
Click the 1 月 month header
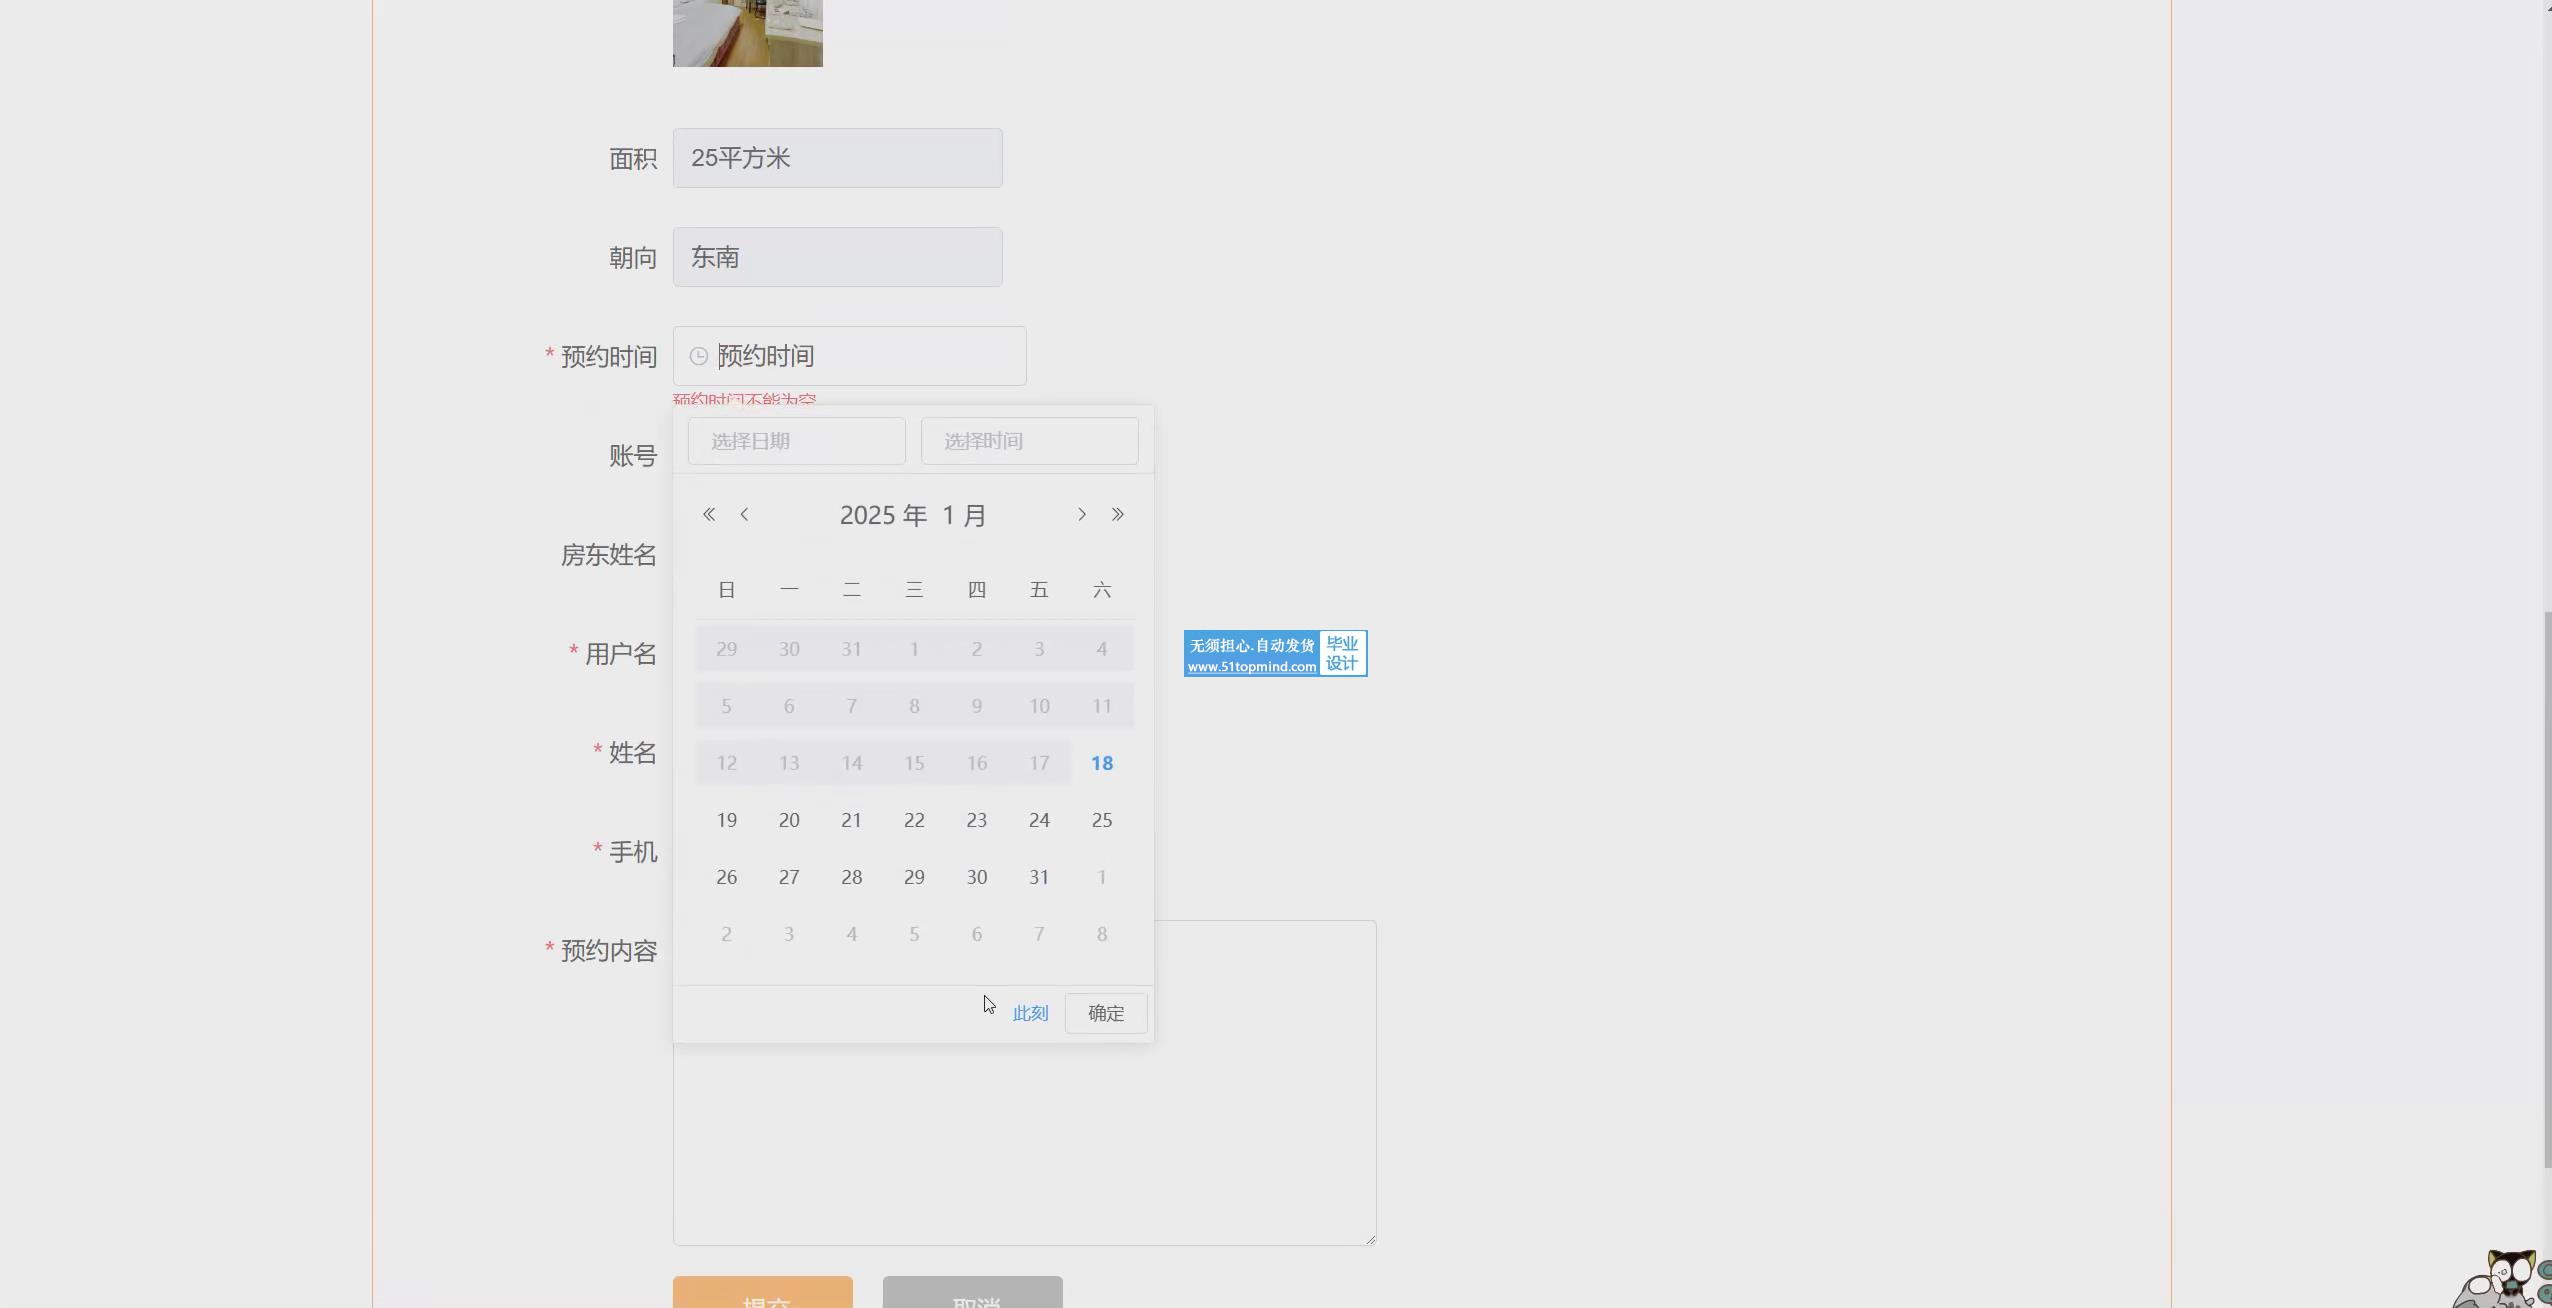964,515
